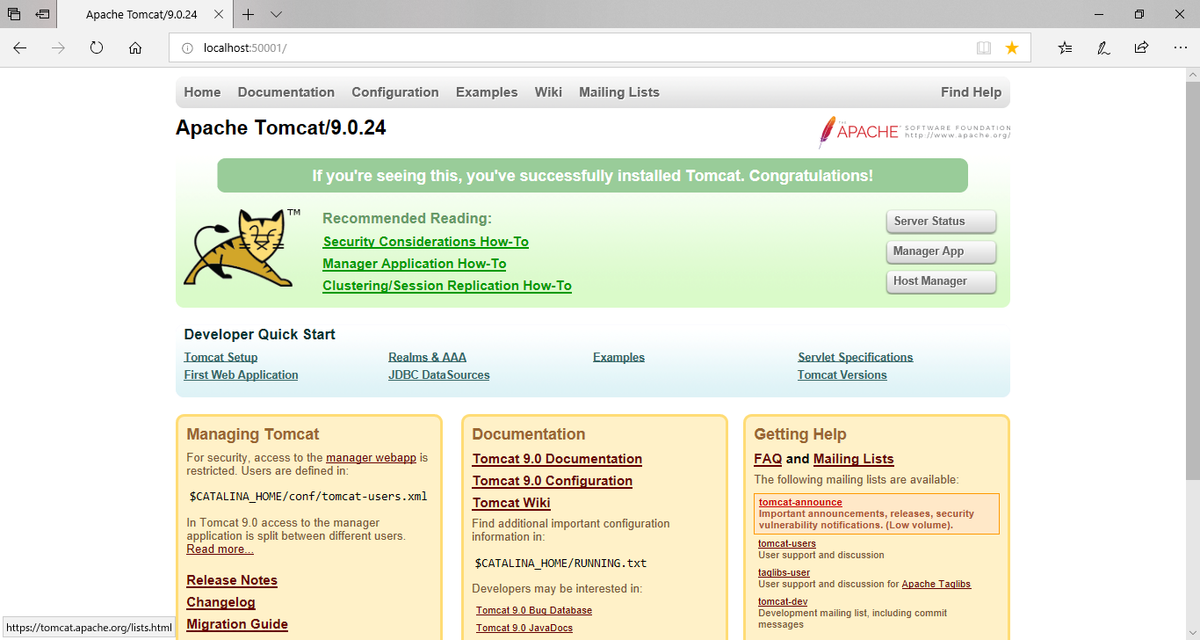The width and height of the screenshot is (1200, 640).
Task: Share this page using share icon
Action: (1141, 47)
